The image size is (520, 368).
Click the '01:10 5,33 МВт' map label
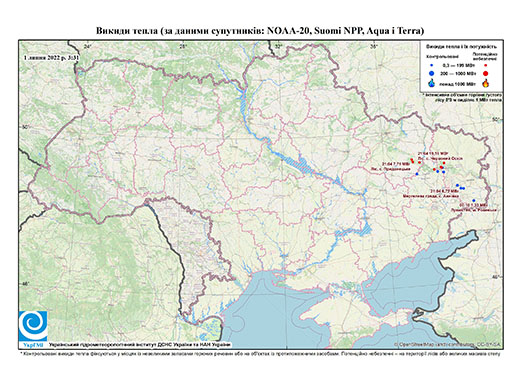click(x=473, y=205)
